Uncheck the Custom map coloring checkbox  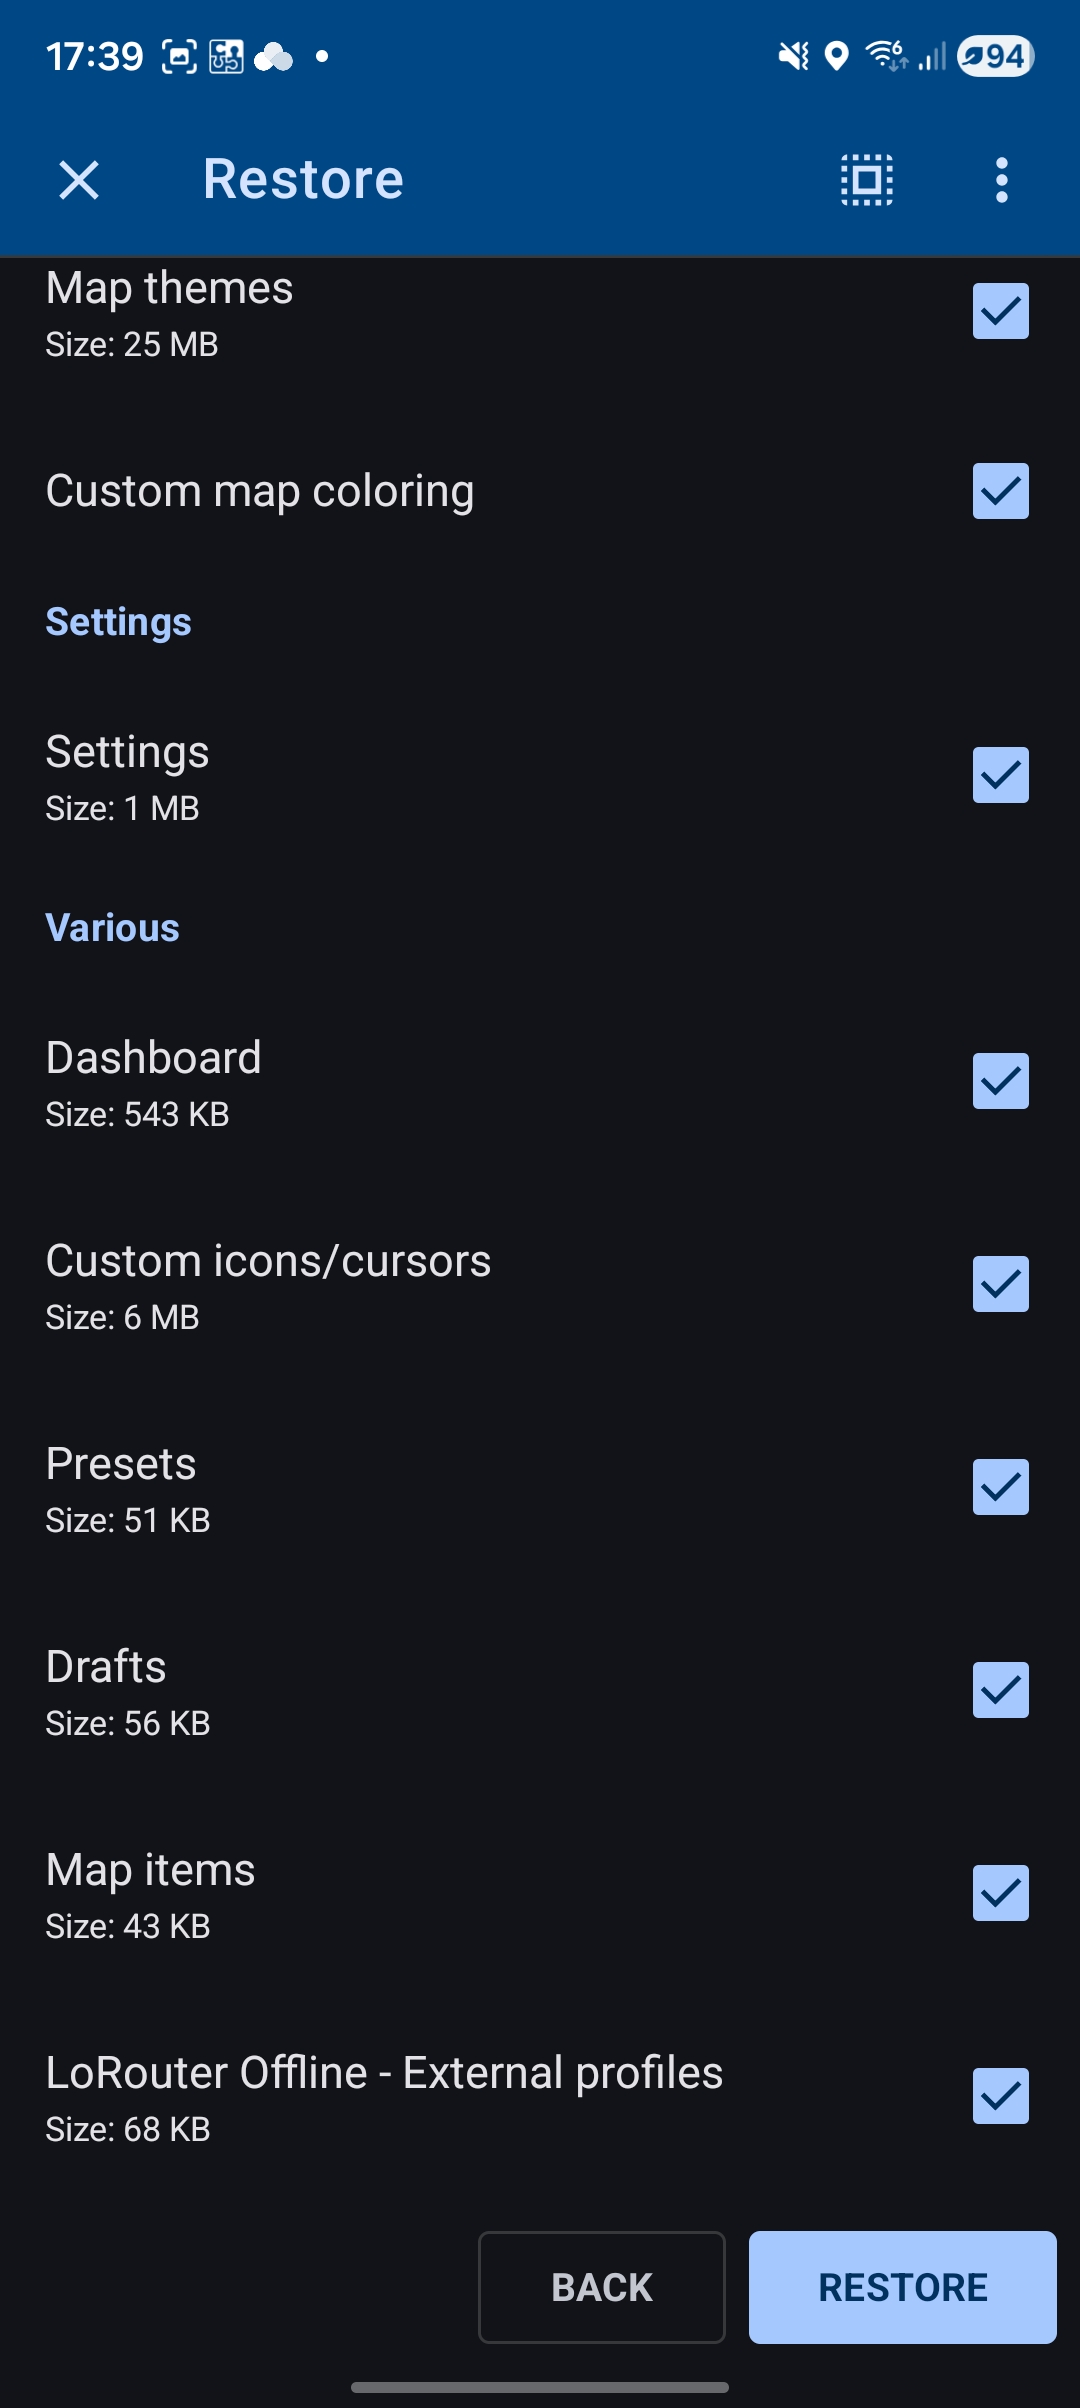point(1000,491)
